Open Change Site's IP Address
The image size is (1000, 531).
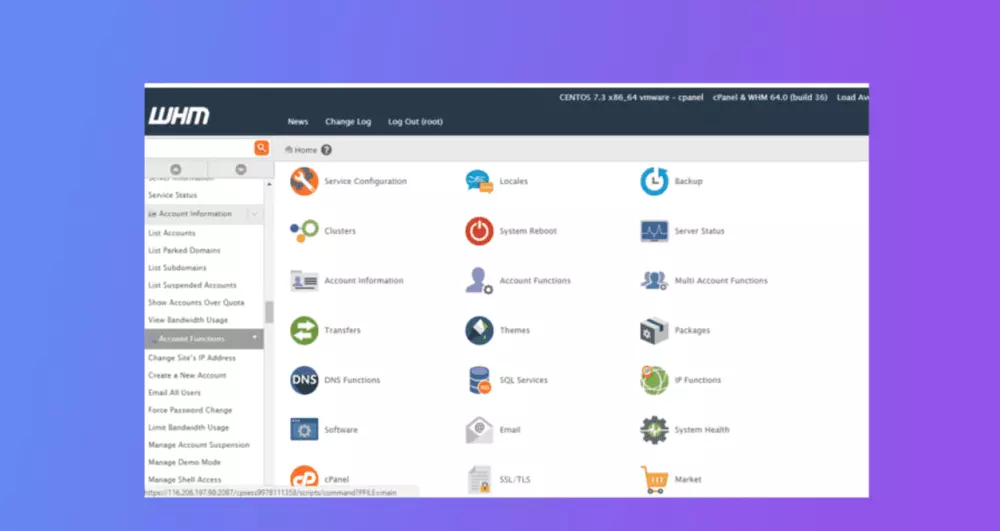coord(192,358)
